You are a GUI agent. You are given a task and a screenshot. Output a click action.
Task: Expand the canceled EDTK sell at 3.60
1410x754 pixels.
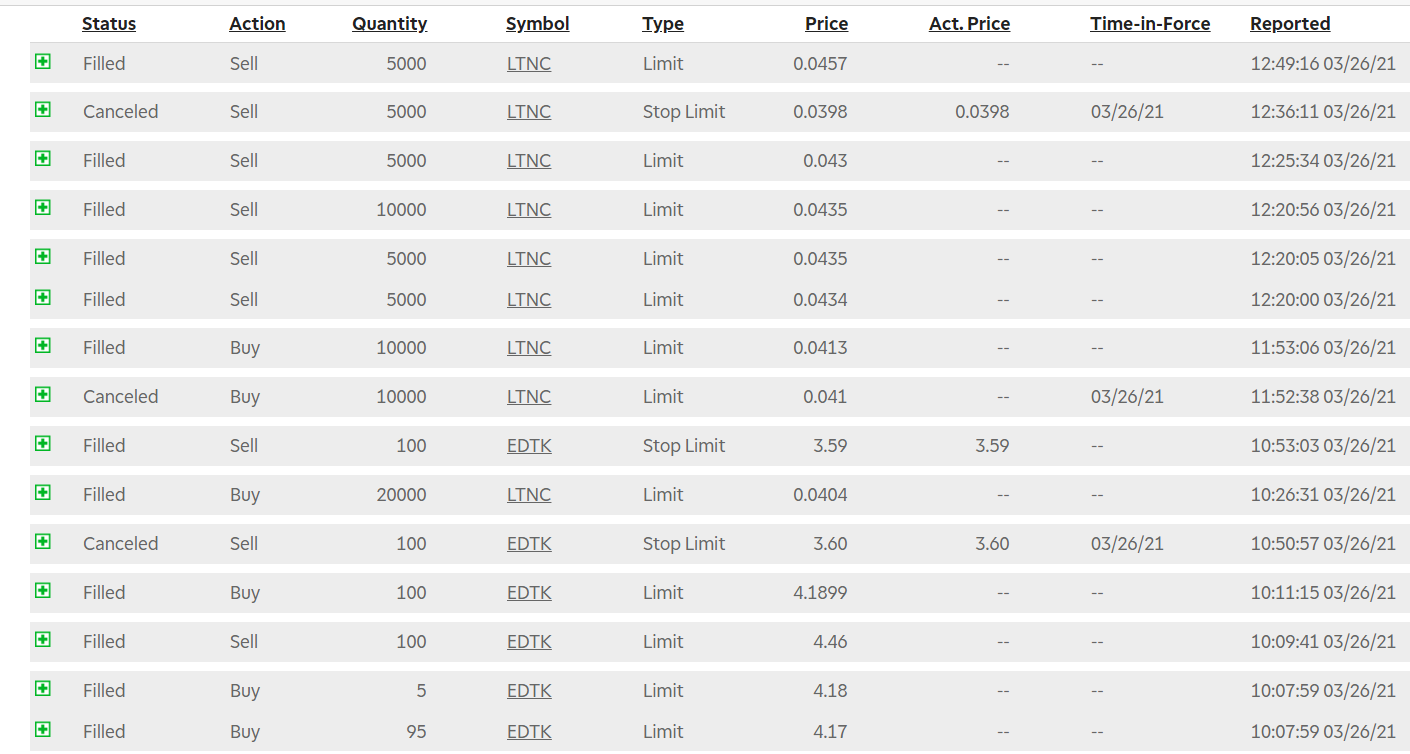tap(43, 542)
